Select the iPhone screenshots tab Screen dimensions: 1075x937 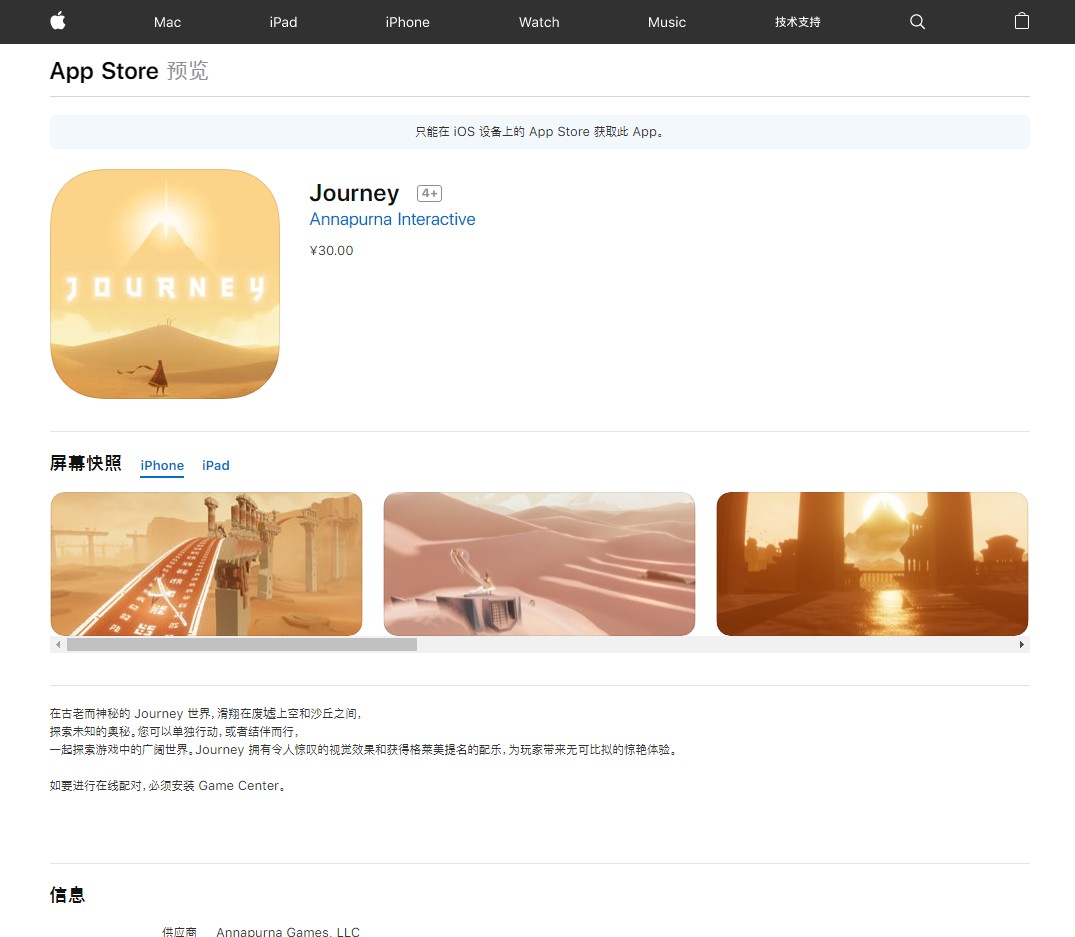click(162, 465)
